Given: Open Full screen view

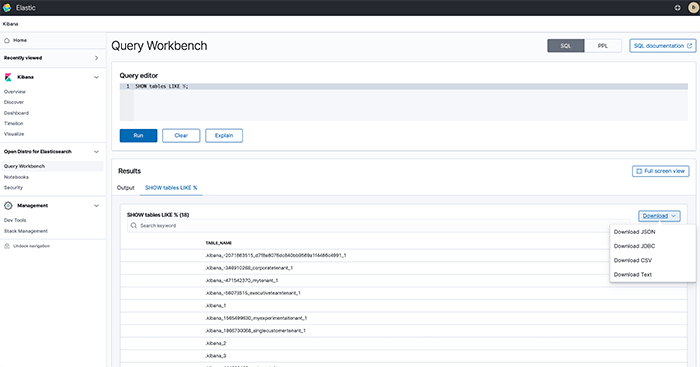Looking at the screenshot, I should pos(661,171).
